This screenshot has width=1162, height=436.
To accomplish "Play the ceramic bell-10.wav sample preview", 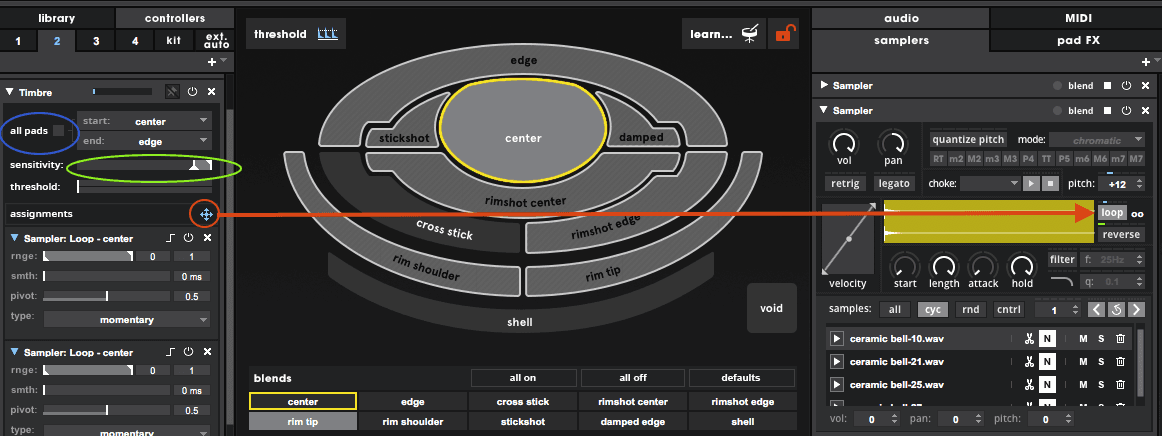I will 837,339.
